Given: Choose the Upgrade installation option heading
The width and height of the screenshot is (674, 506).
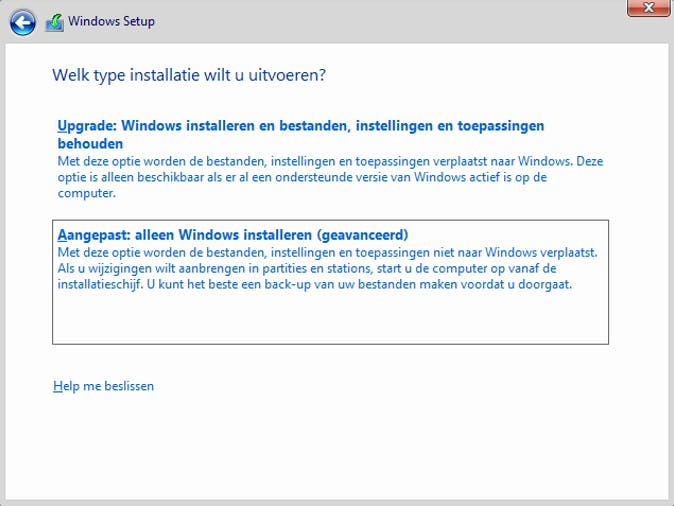Looking at the screenshot, I should click(300, 126).
